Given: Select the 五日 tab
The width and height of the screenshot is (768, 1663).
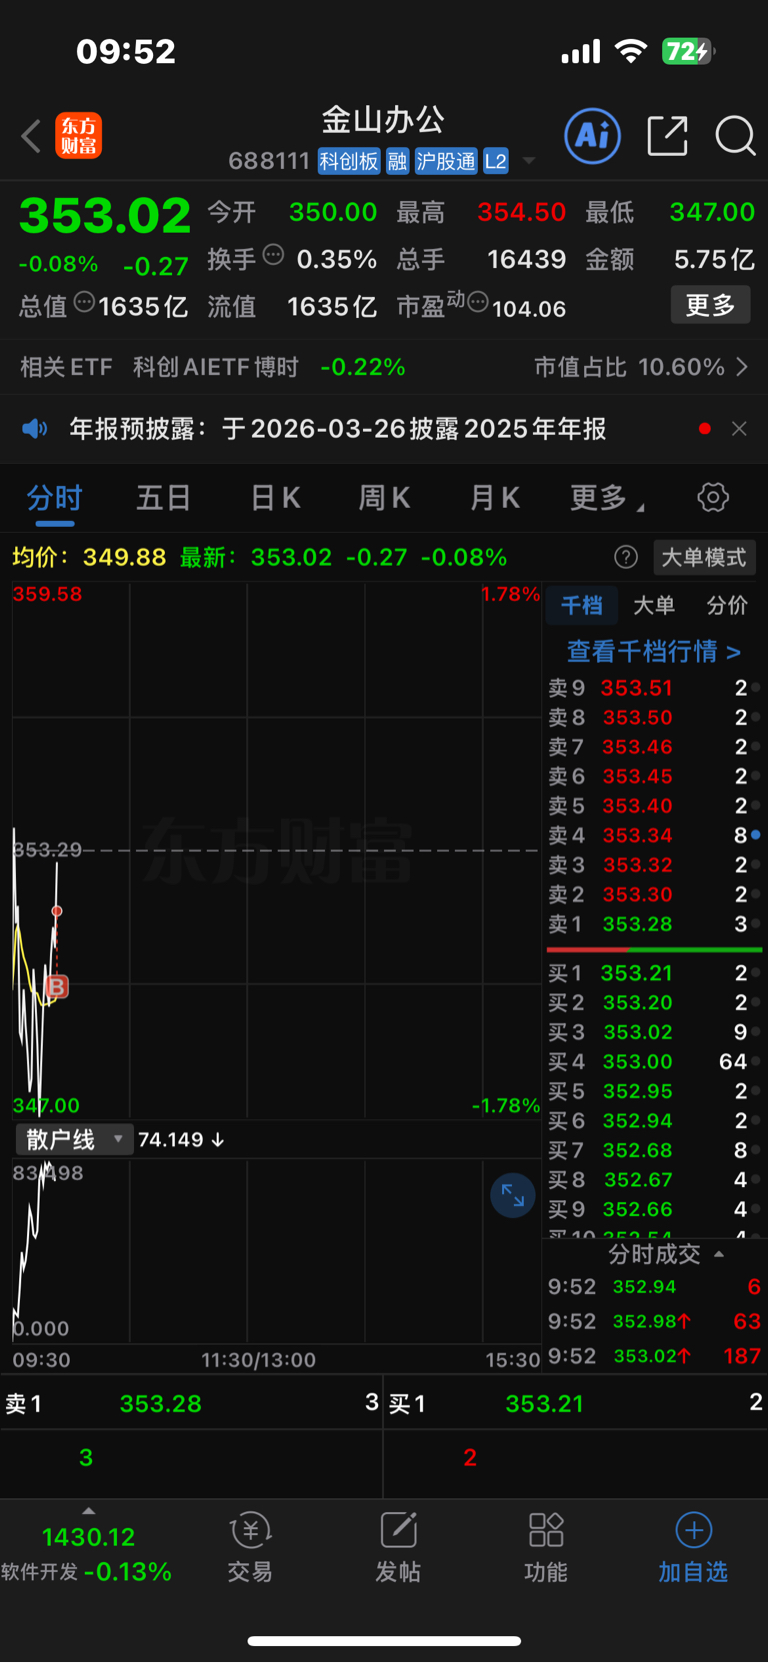Looking at the screenshot, I should coord(164,497).
